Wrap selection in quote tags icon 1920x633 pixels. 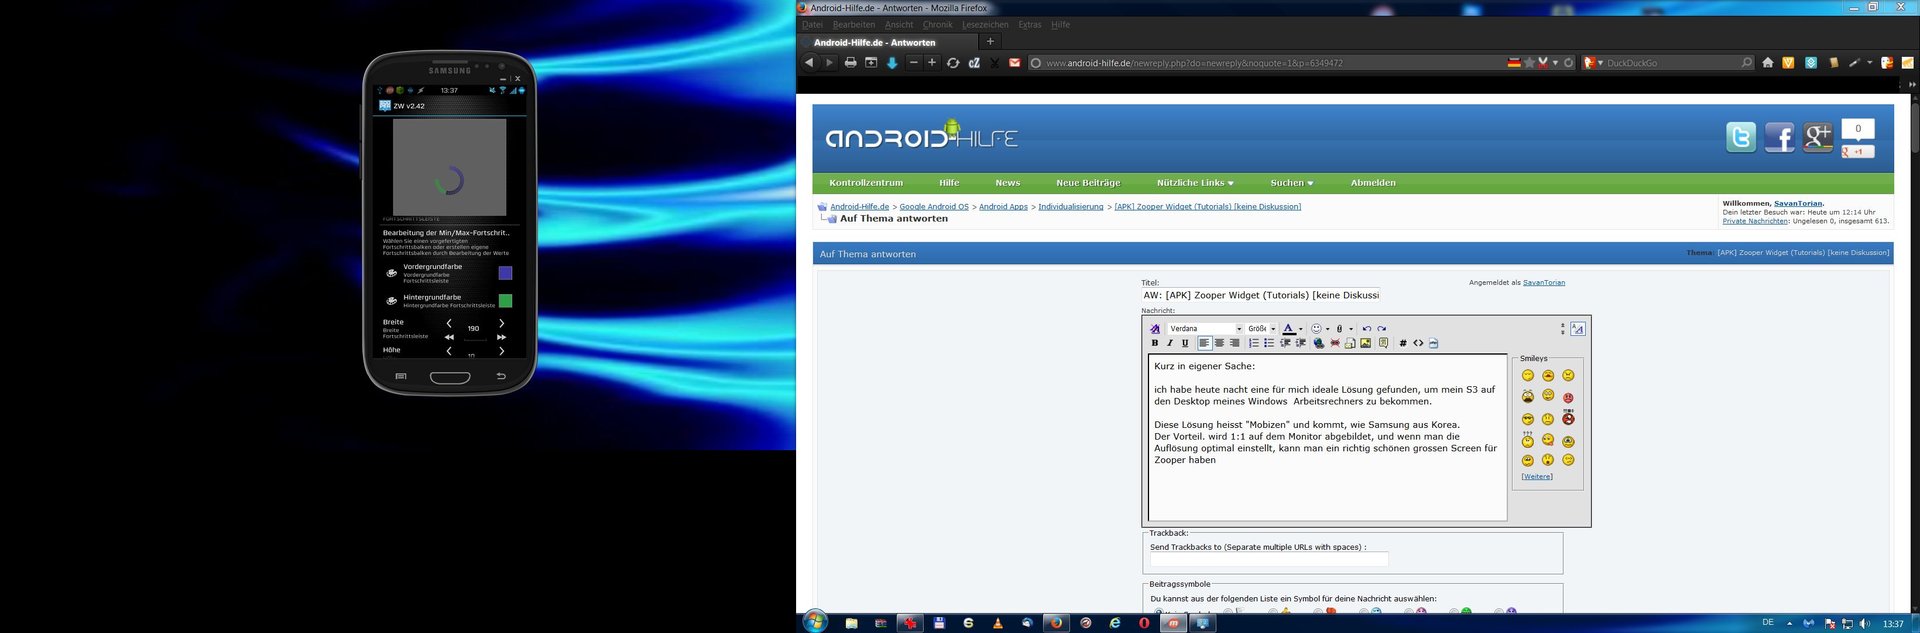pyautogui.click(x=1383, y=343)
